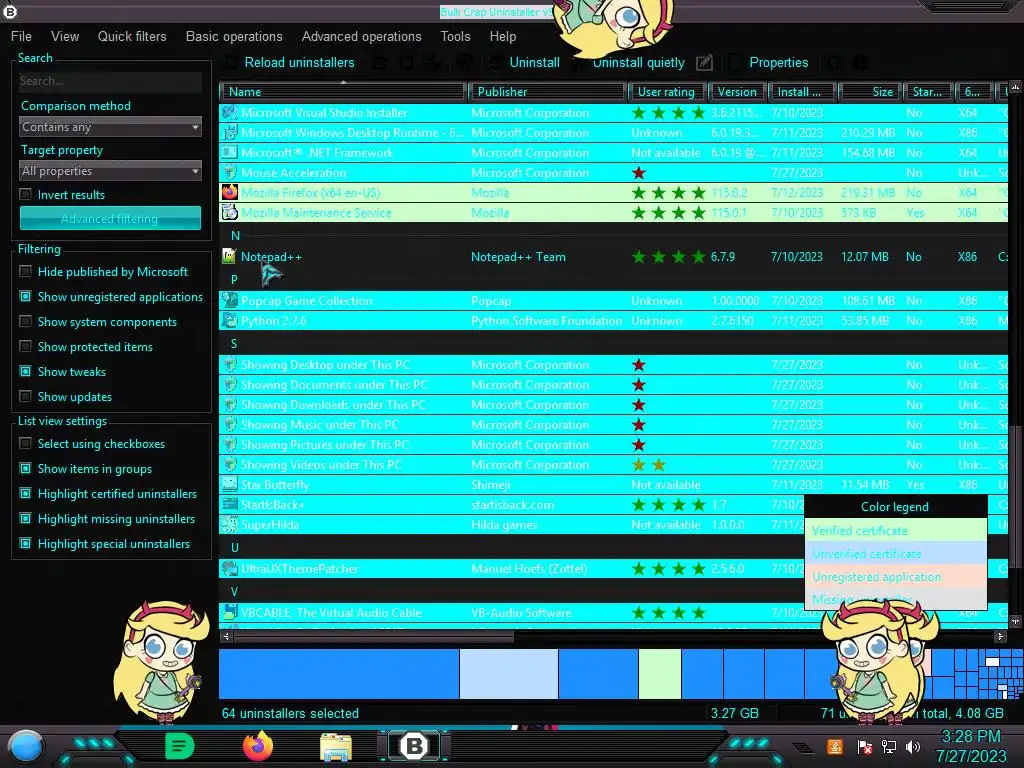Screen dimensions: 1024x768
Task: Toggle Highlight certified uninstallers
Action: (x=25, y=493)
